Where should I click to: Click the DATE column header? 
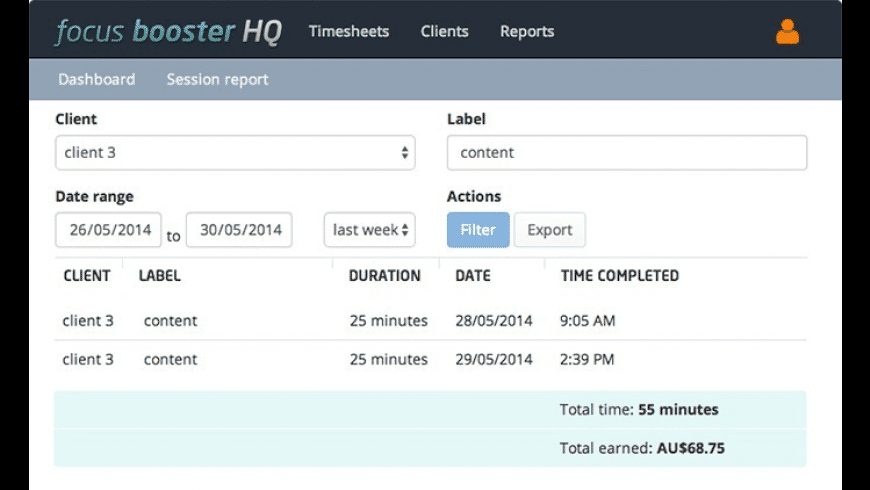(473, 276)
